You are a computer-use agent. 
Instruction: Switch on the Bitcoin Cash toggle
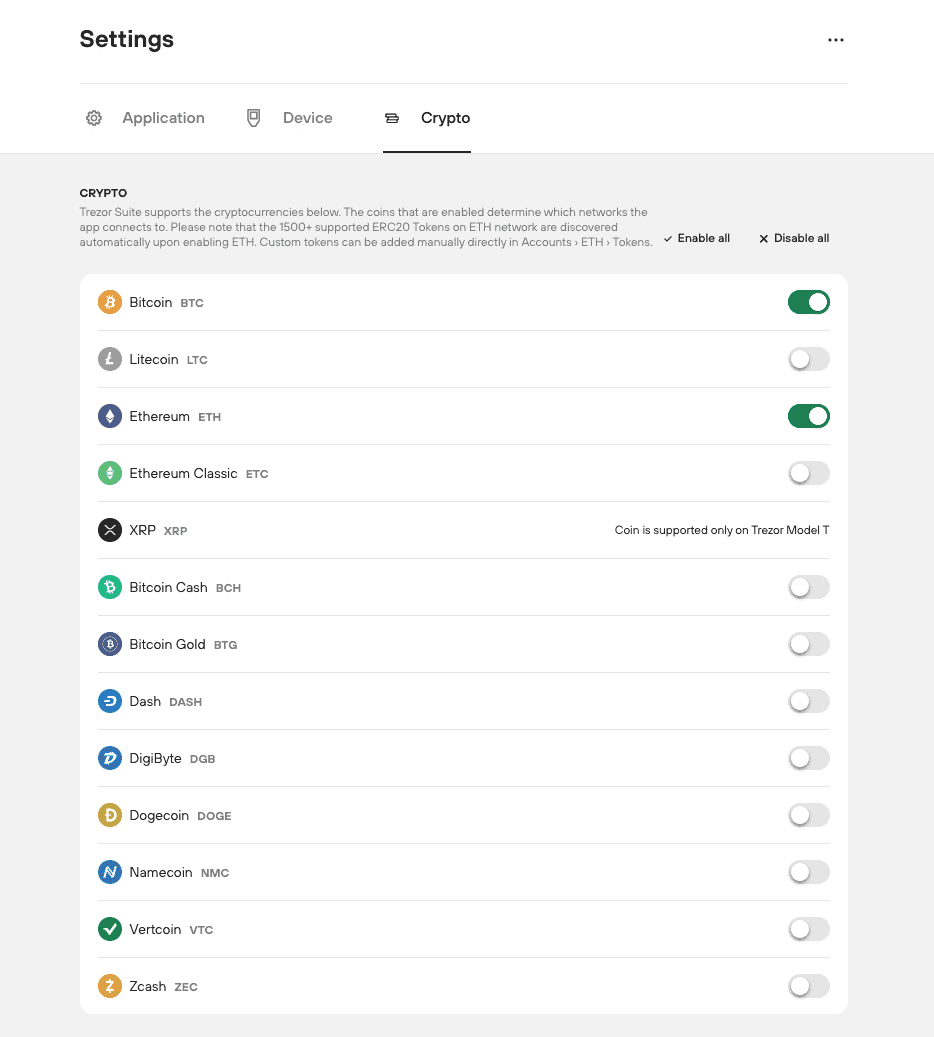tap(808, 587)
